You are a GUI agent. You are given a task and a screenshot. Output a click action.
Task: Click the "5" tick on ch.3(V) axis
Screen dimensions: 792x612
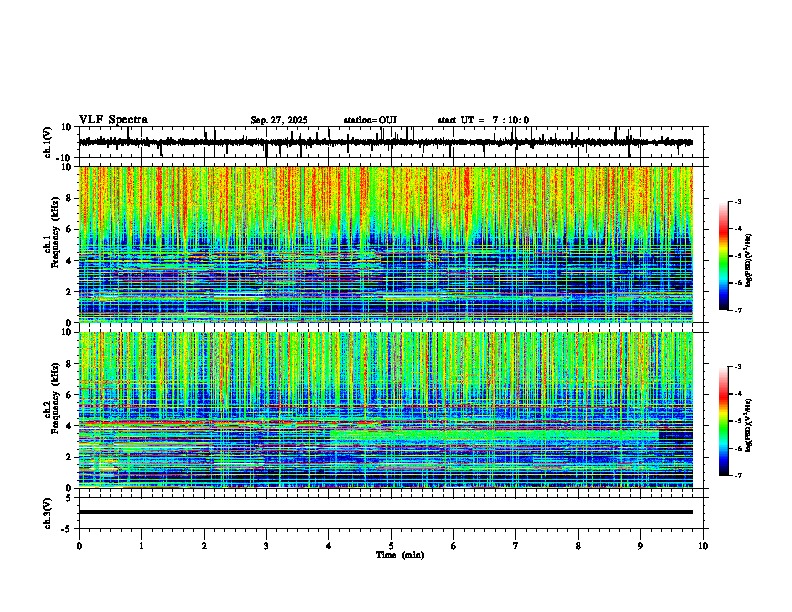[x=70, y=498]
